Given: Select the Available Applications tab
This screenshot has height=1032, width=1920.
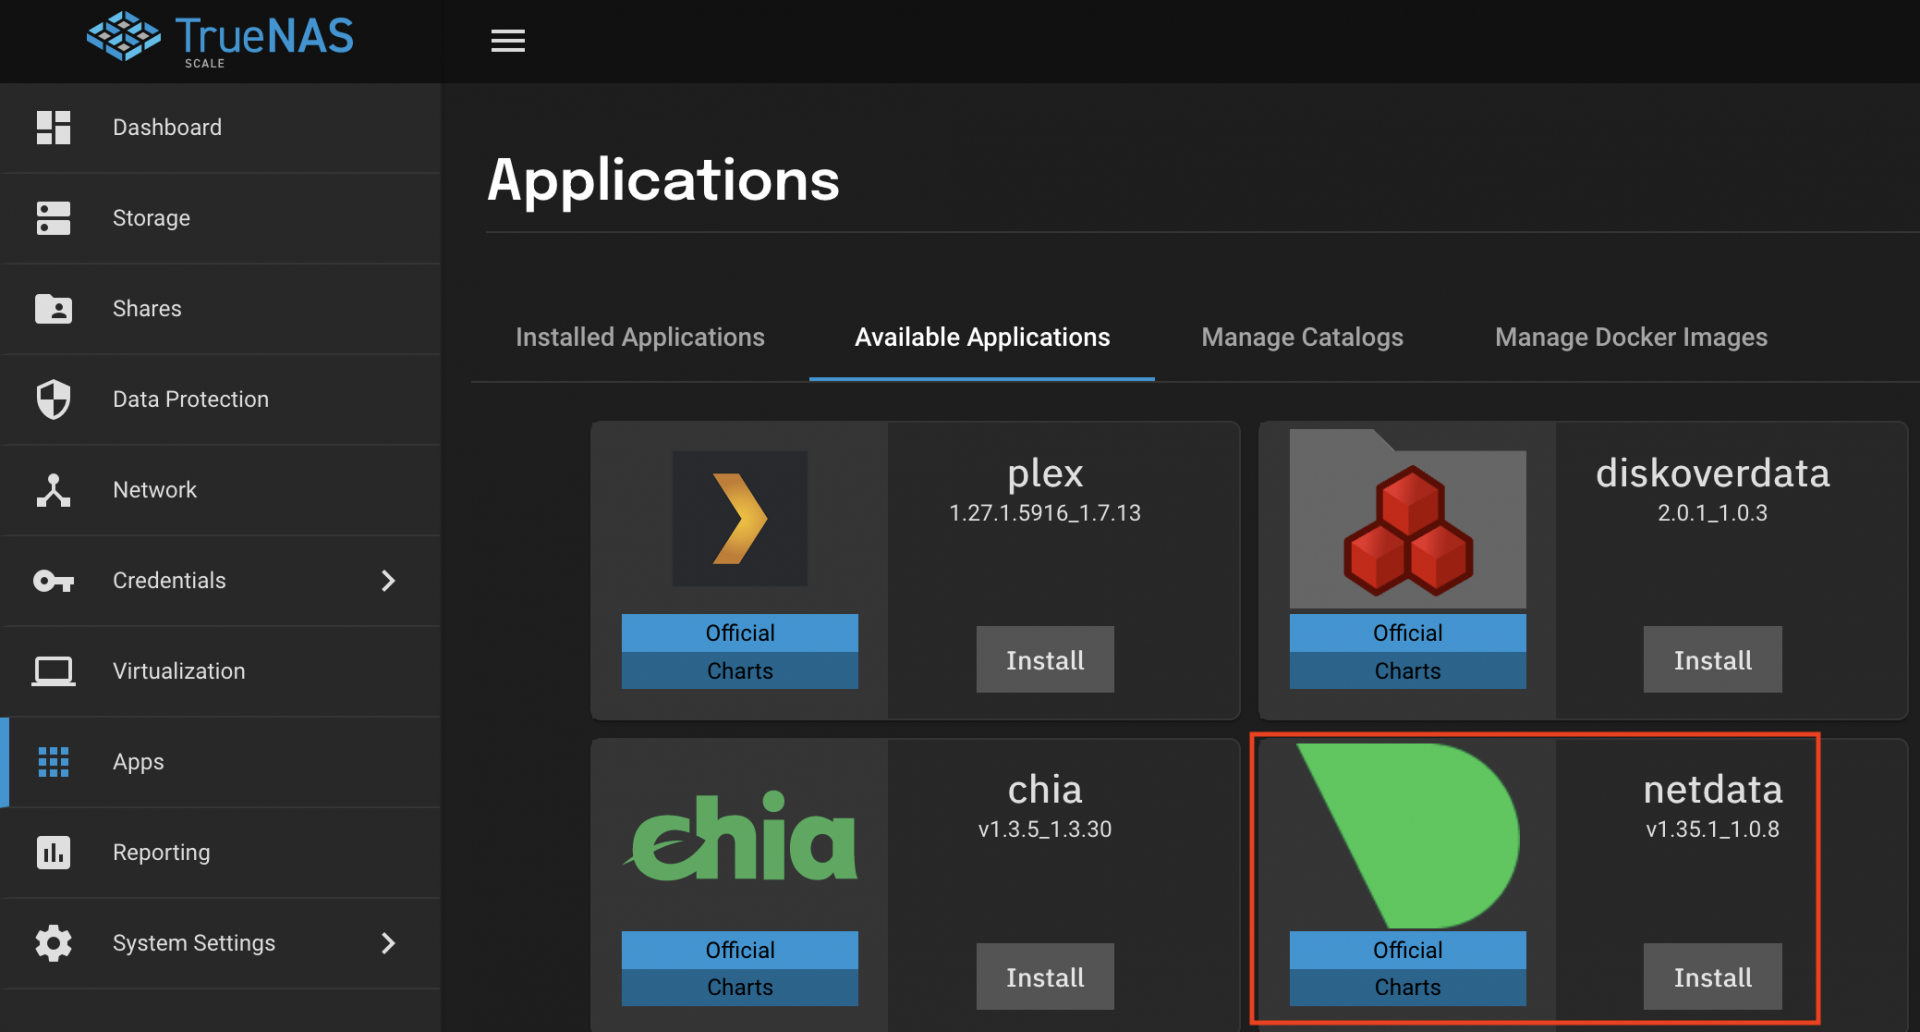Looking at the screenshot, I should click(982, 338).
